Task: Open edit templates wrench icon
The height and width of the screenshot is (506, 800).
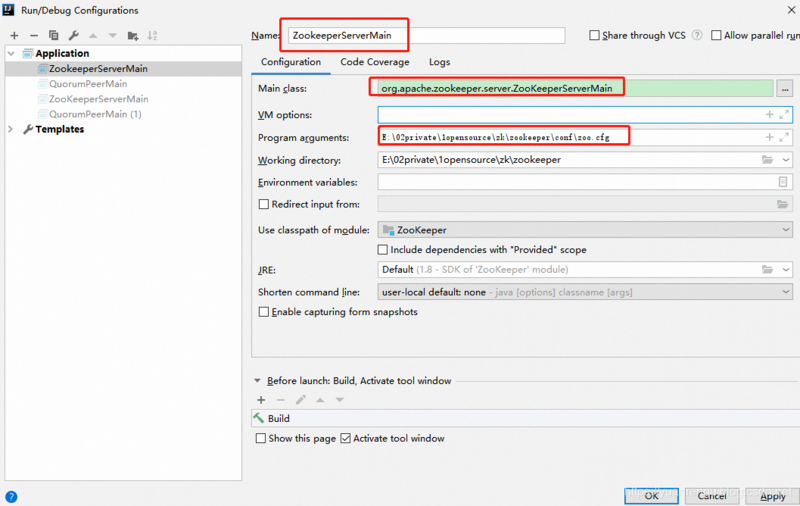Action: pos(73,35)
